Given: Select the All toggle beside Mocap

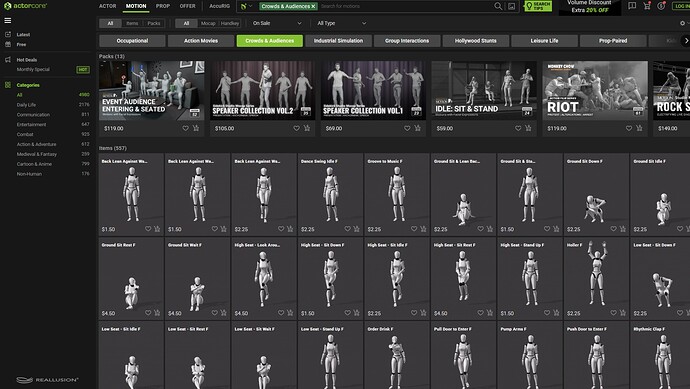Looking at the screenshot, I should pyautogui.click(x=187, y=23).
